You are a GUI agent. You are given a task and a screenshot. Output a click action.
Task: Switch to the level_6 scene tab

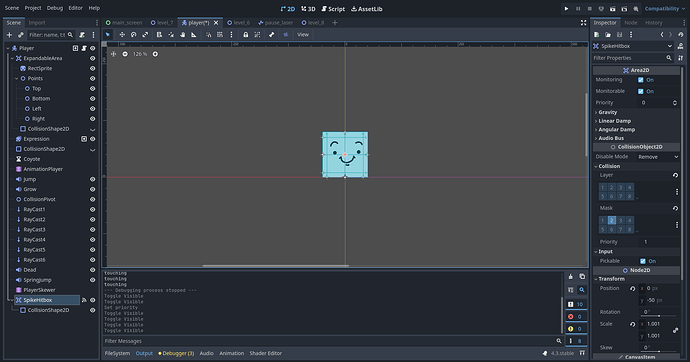238,23
